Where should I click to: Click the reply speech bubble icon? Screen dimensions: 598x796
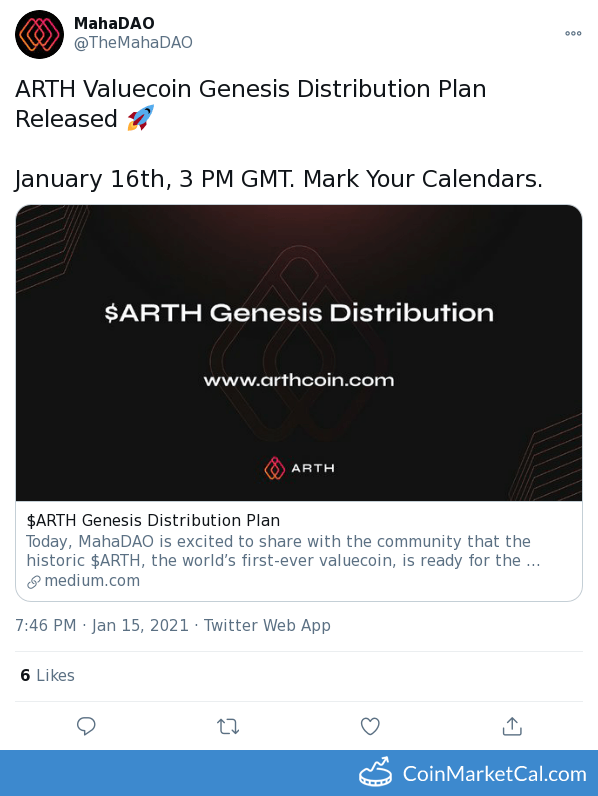[x=86, y=726]
